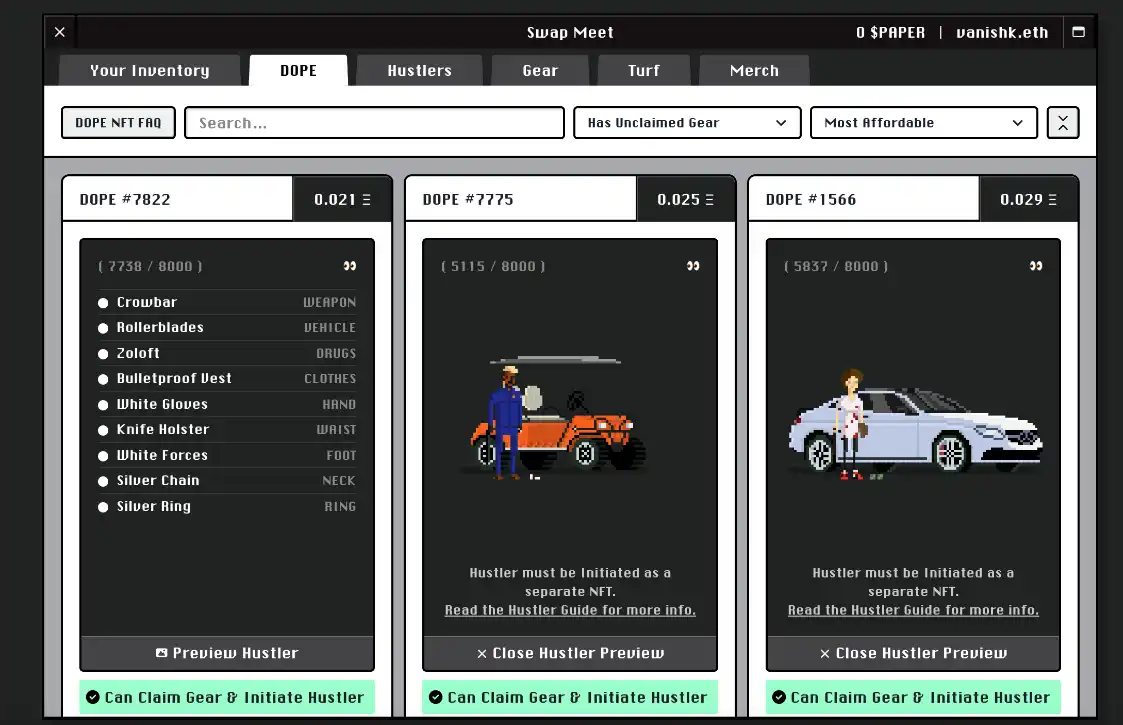The height and width of the screenshot is (725, 1123).
Task: Open the Has Unclaimed Gear dropdown
Action: pos(687,123)
